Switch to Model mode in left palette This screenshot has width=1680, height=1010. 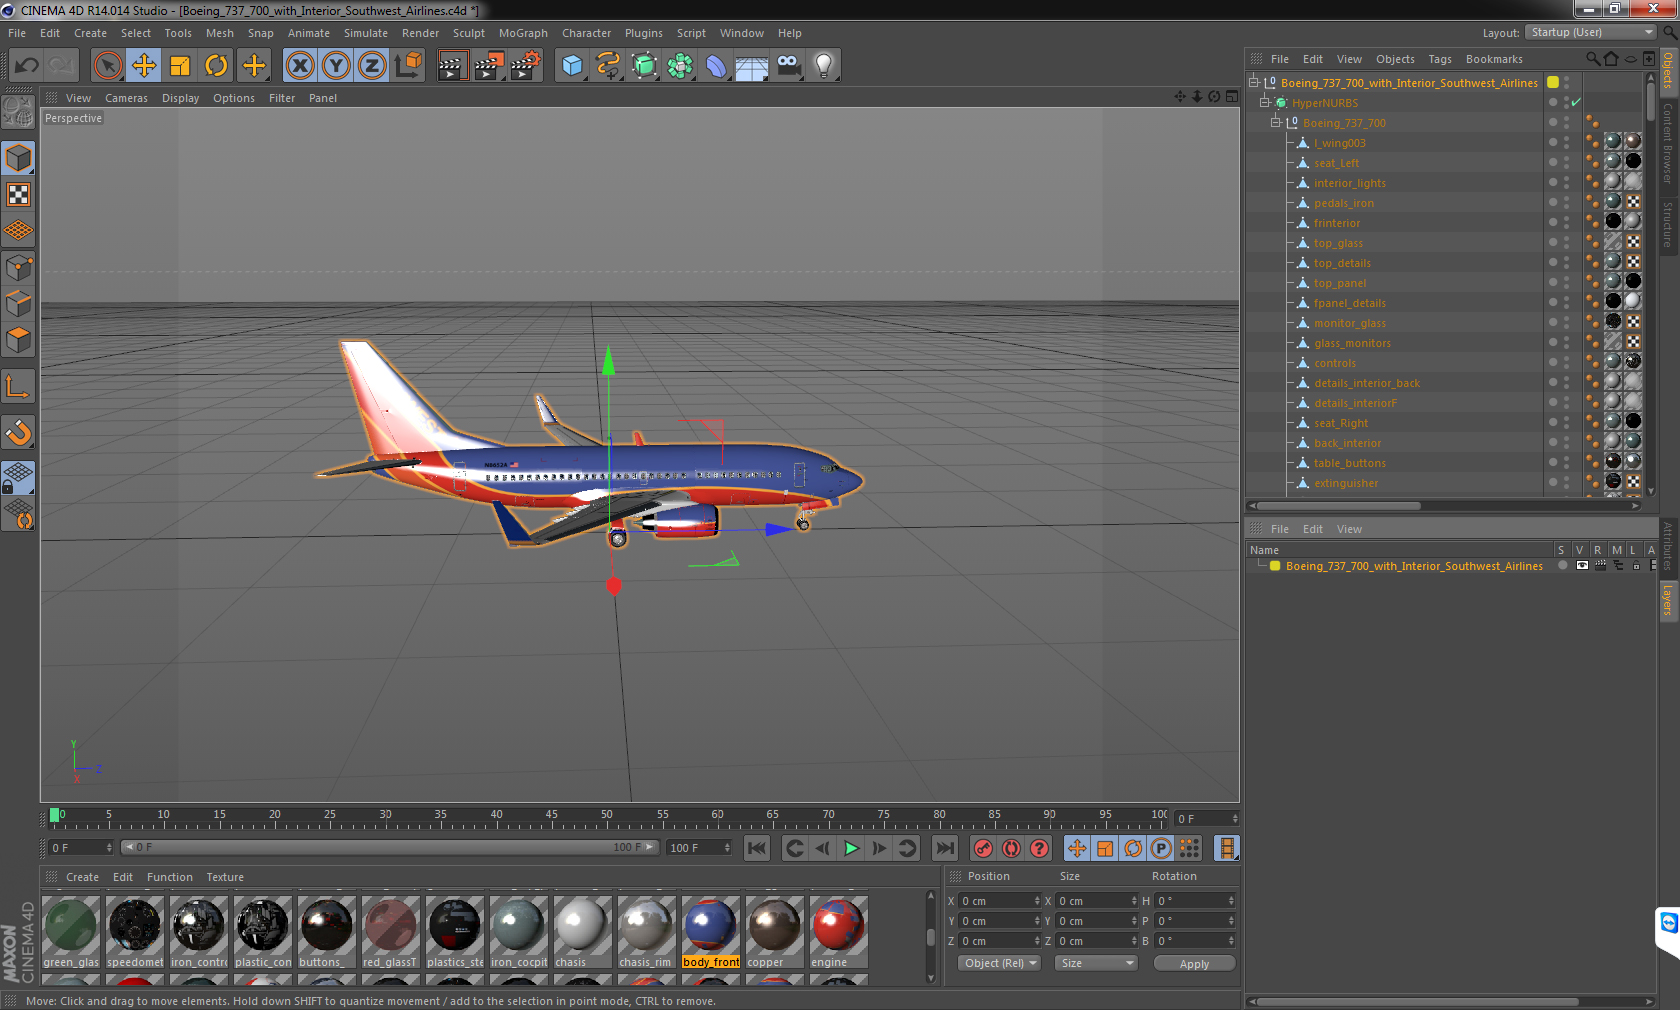pos(18,159)
